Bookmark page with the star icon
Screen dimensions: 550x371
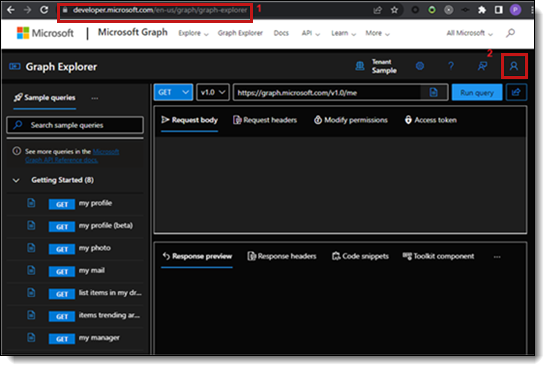394,10
